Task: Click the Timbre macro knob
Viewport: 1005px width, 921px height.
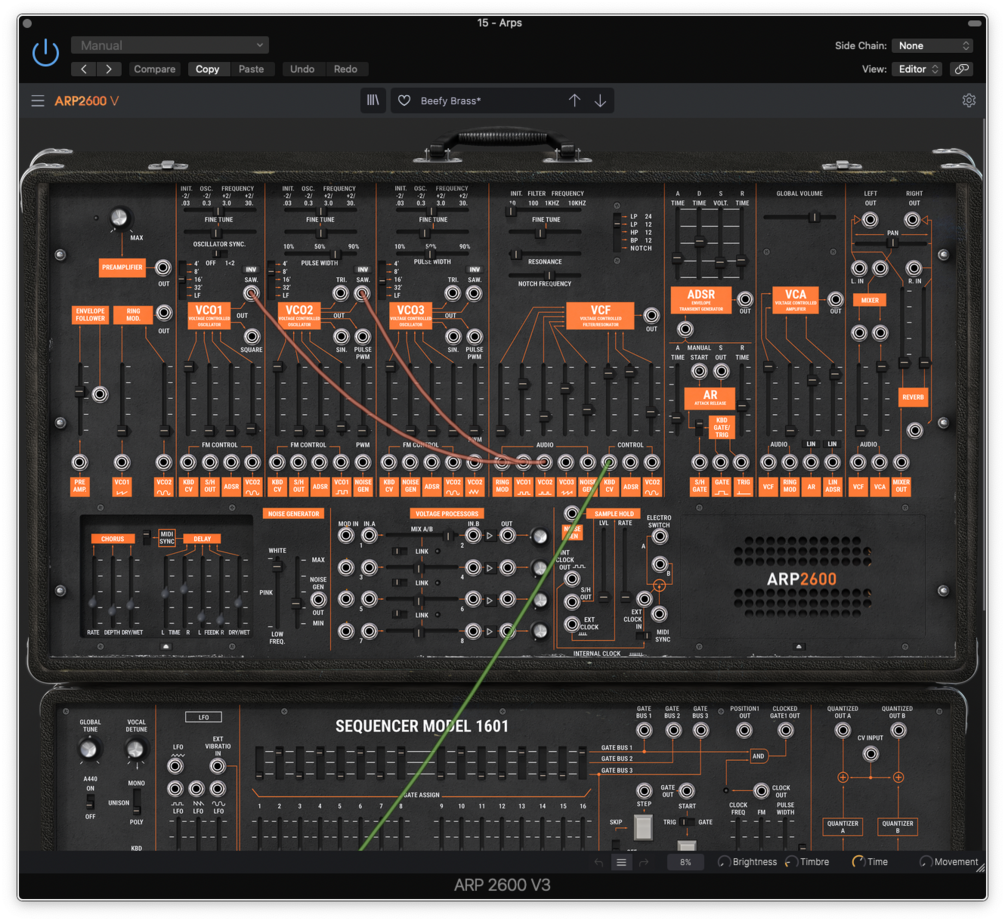Action: tap(791, 862)
